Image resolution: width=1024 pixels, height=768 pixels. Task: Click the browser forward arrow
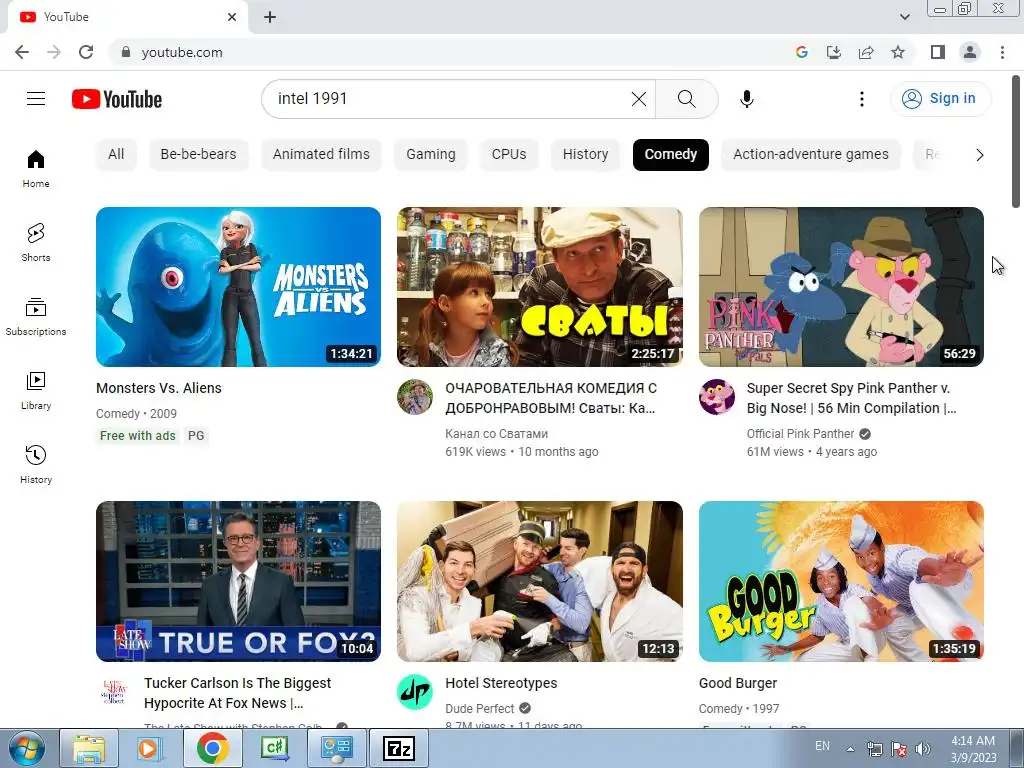[54, 52]
